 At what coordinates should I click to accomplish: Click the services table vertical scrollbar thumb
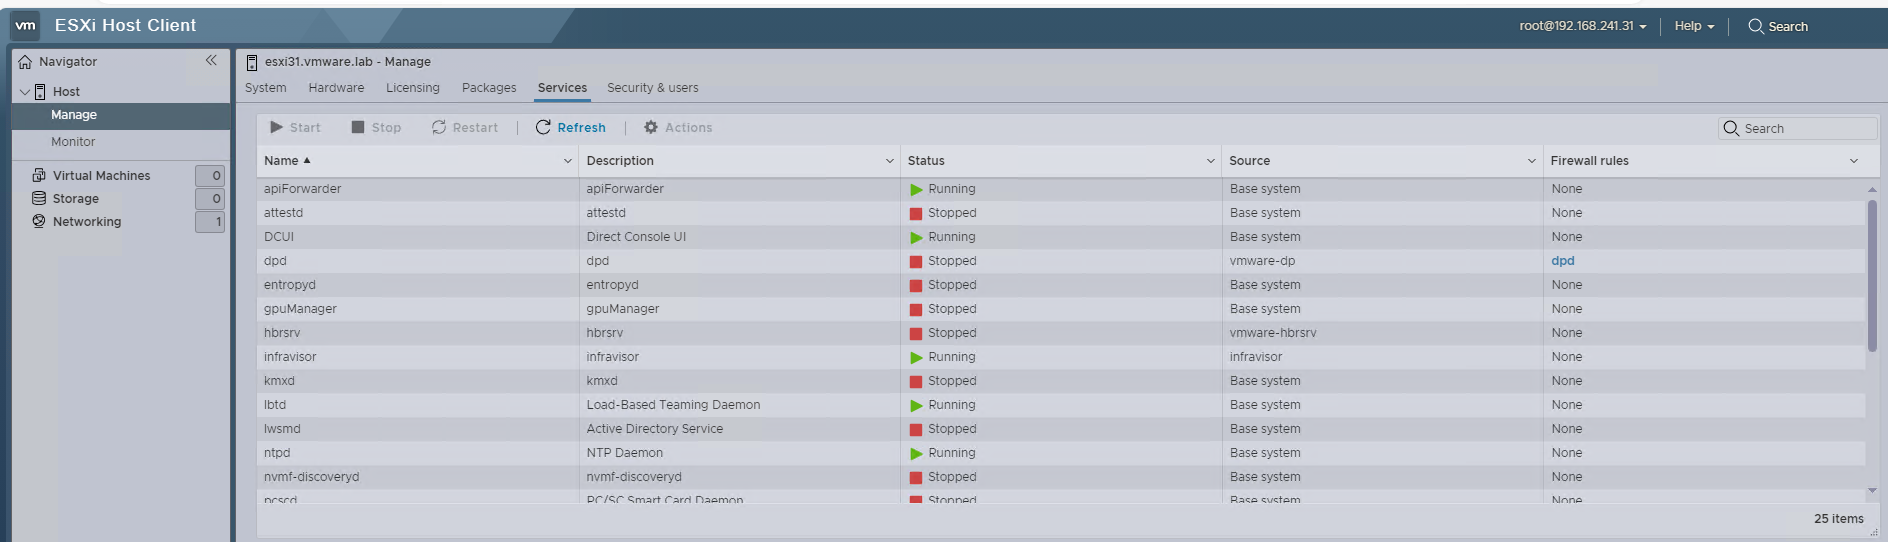pos(1872,275)
